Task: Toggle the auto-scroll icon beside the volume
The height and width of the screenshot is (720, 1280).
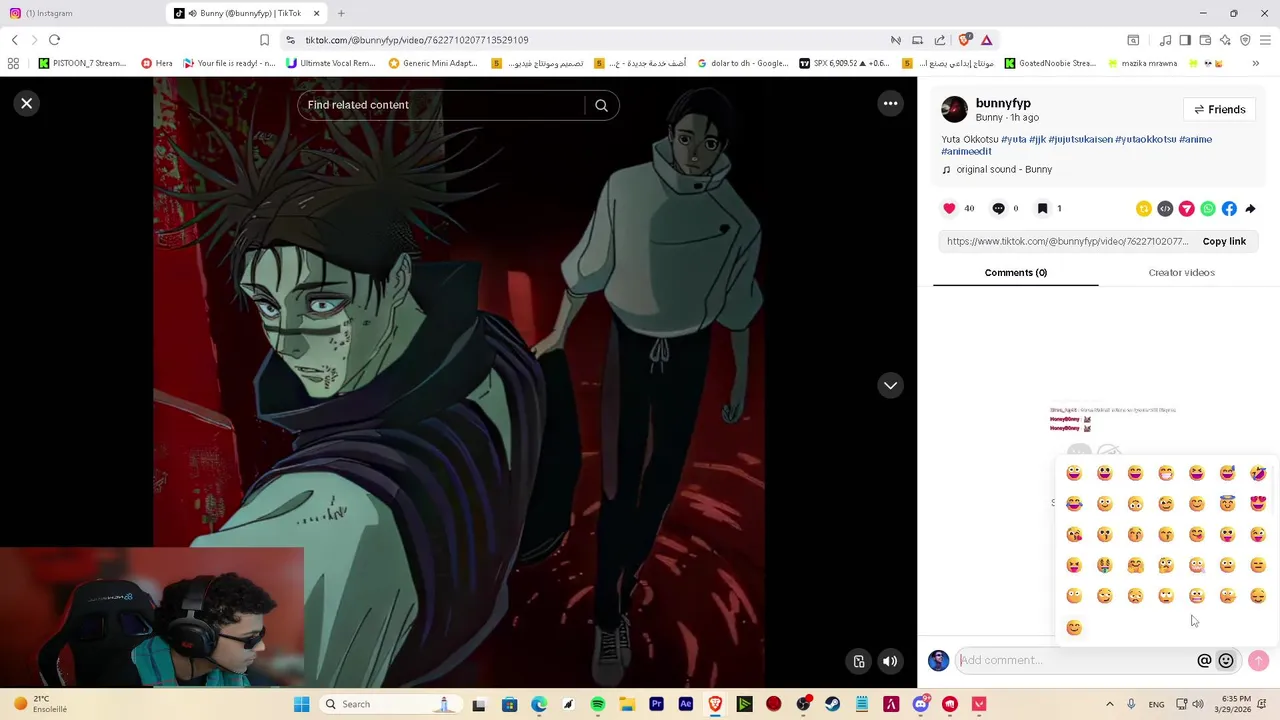Action: [859, 661]
